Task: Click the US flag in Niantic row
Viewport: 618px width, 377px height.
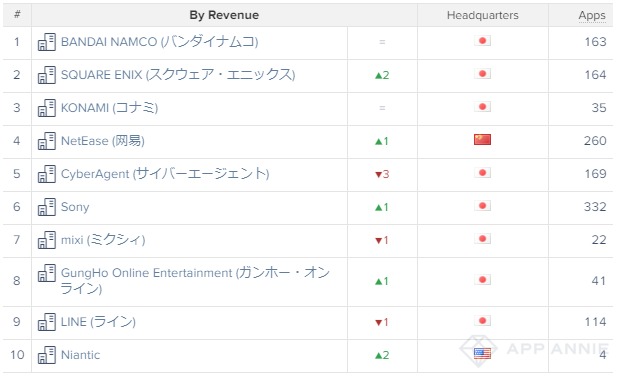Action: tap(482, 354)
